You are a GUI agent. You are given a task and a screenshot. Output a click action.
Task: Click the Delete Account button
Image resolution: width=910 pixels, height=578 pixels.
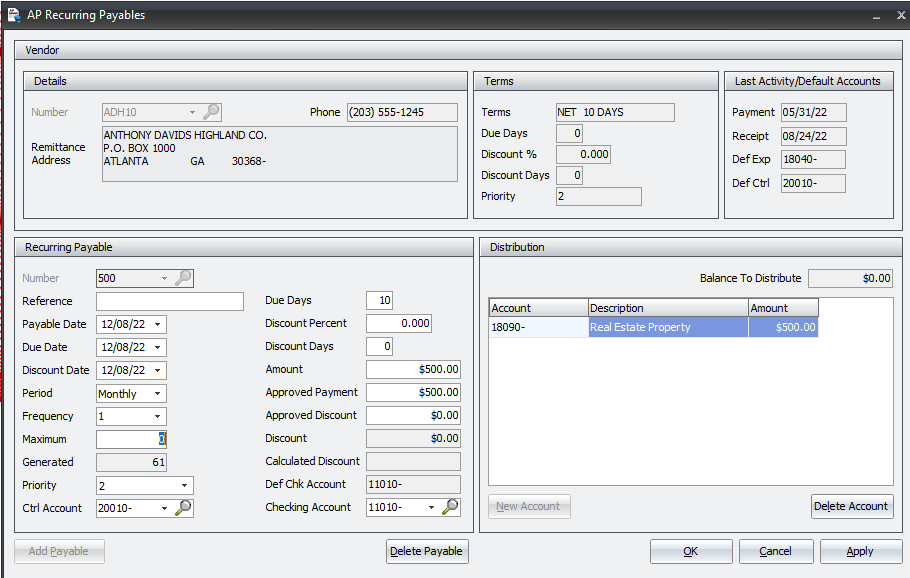click(852, 506)
